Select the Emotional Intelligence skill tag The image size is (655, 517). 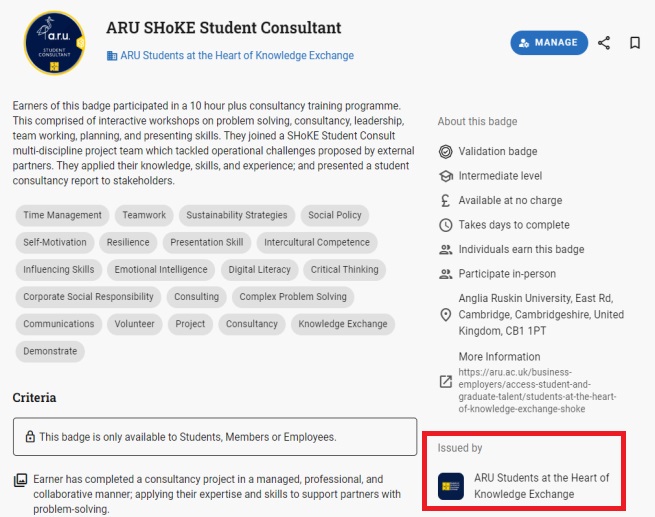(161, 270)
